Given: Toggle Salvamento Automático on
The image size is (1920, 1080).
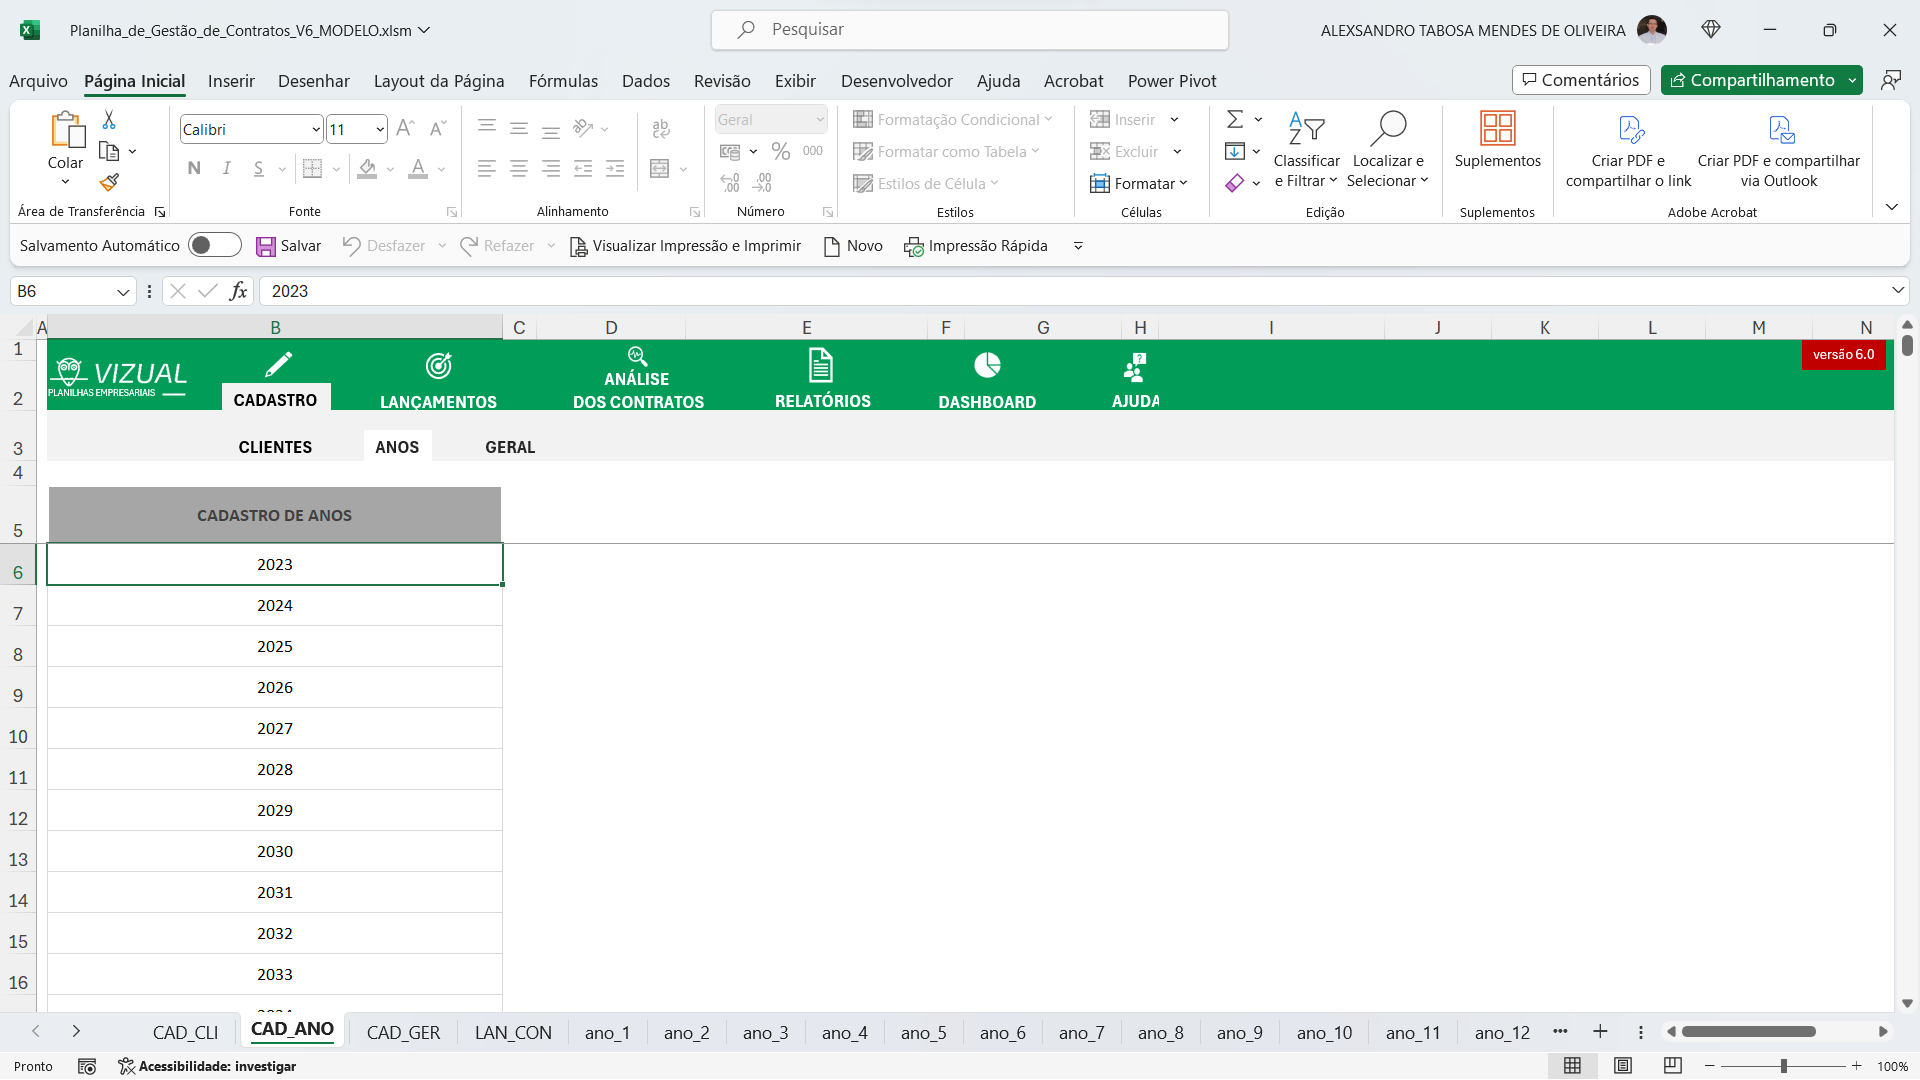Looking at the screenshot, I should click(x=214, y=244).
